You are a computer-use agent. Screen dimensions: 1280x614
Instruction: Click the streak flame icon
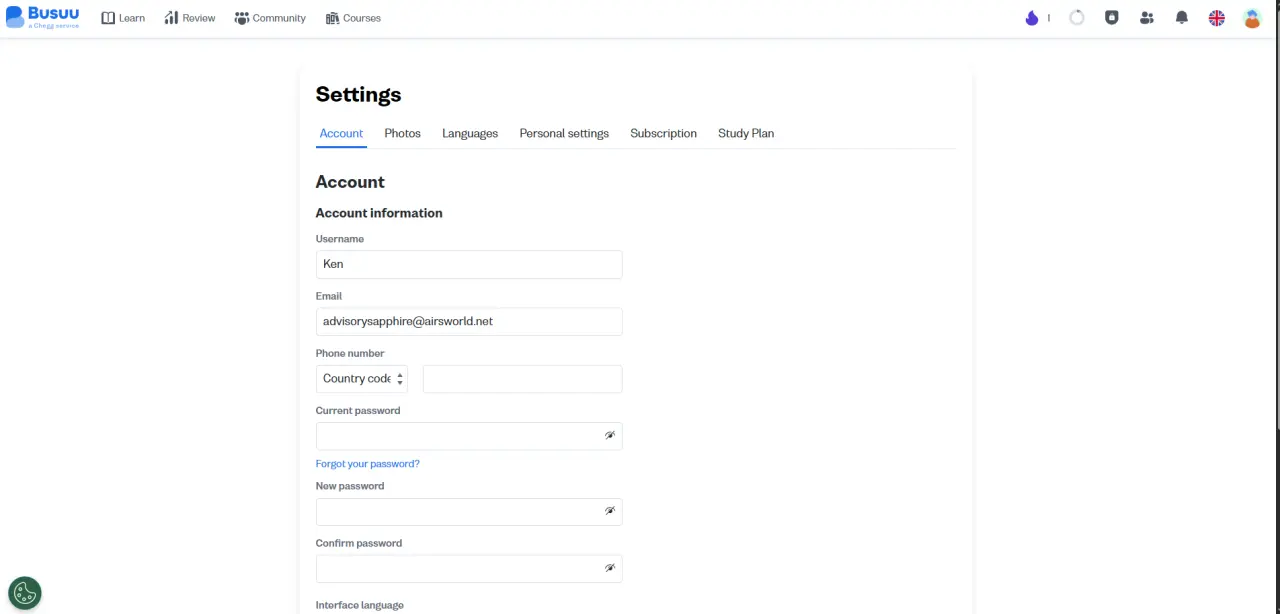[1032, 18]
